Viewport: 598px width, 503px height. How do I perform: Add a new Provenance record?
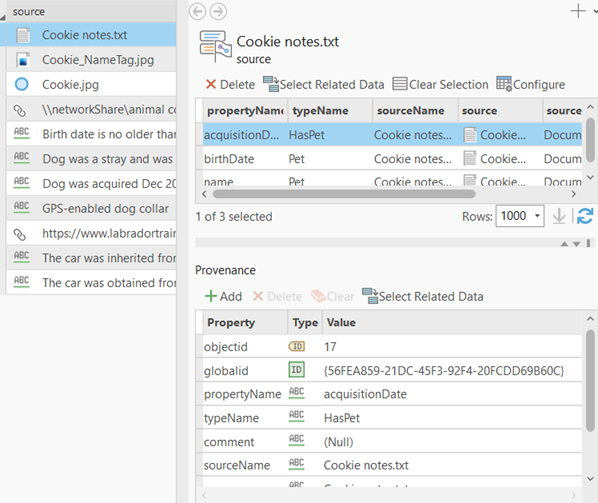click(x=223, y=296)
